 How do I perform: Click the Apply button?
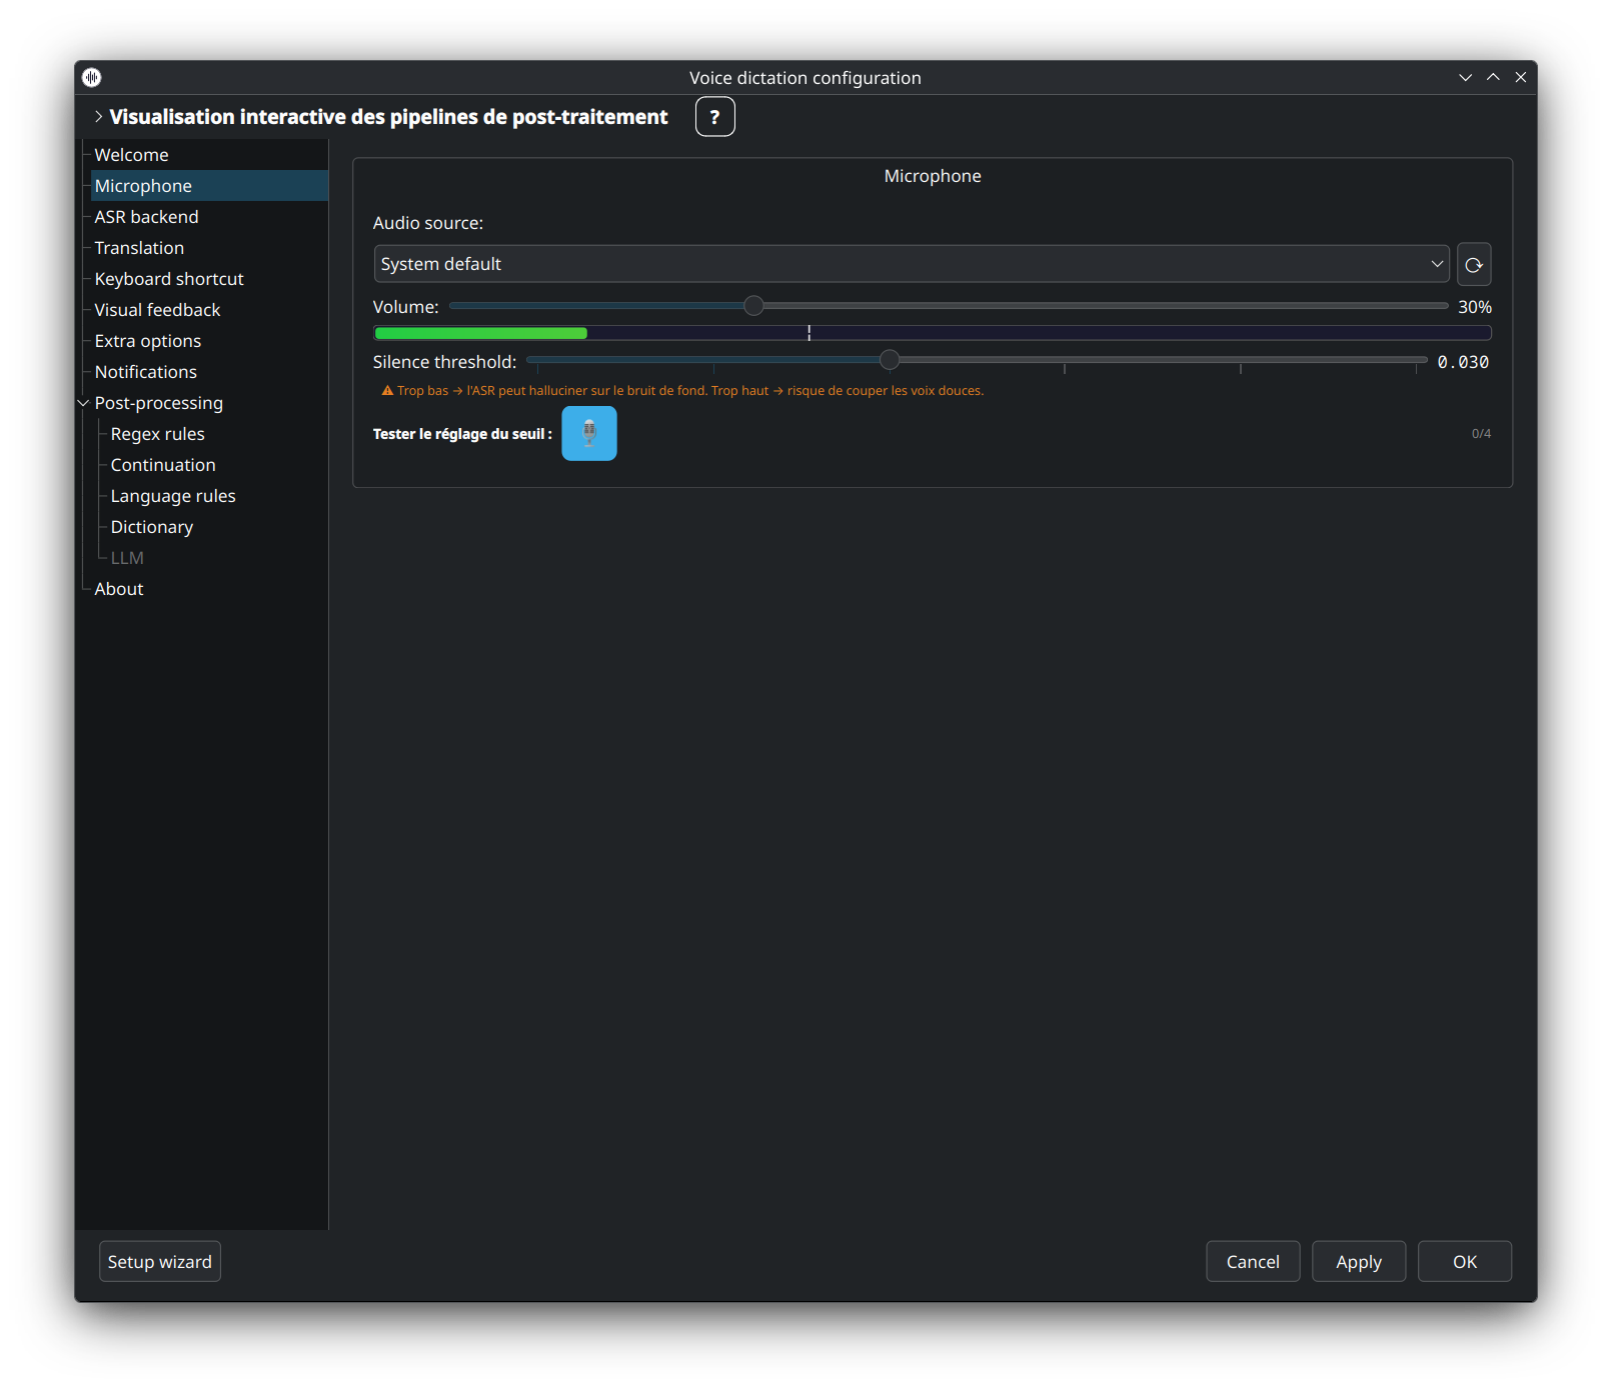(x=1359, y=1262)
